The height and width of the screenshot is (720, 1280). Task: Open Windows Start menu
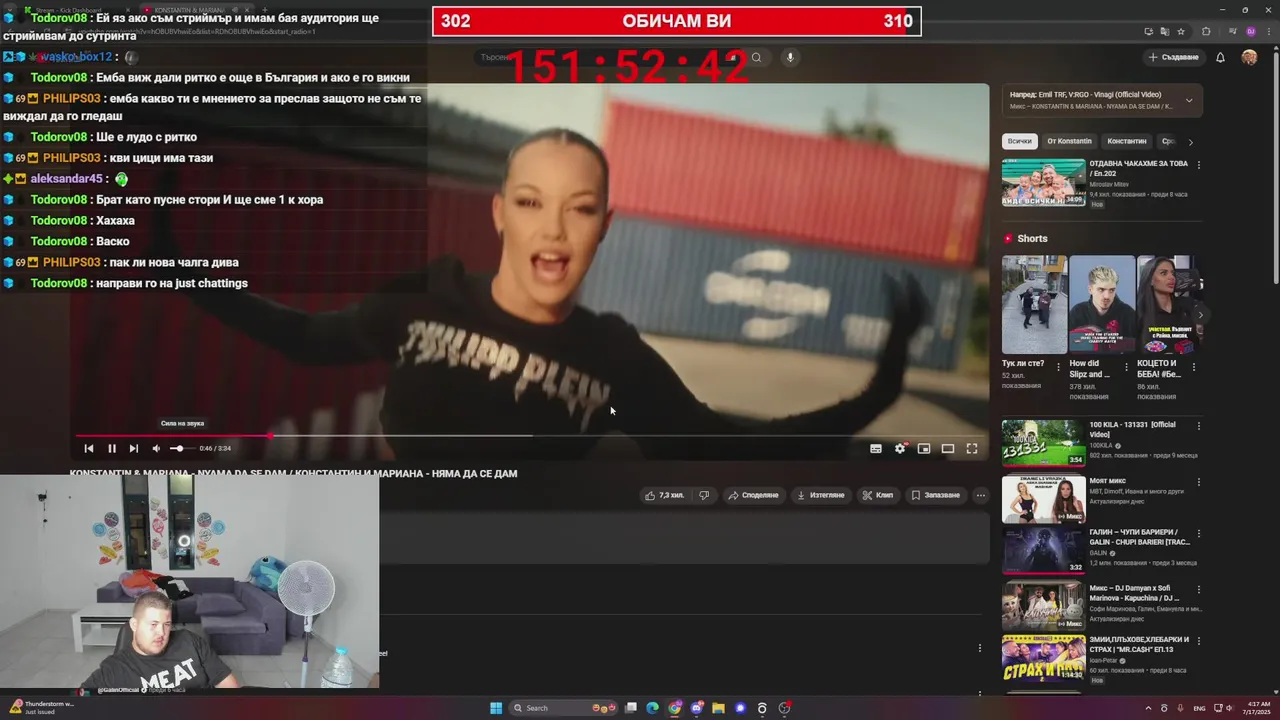click(x=496, y=708)
